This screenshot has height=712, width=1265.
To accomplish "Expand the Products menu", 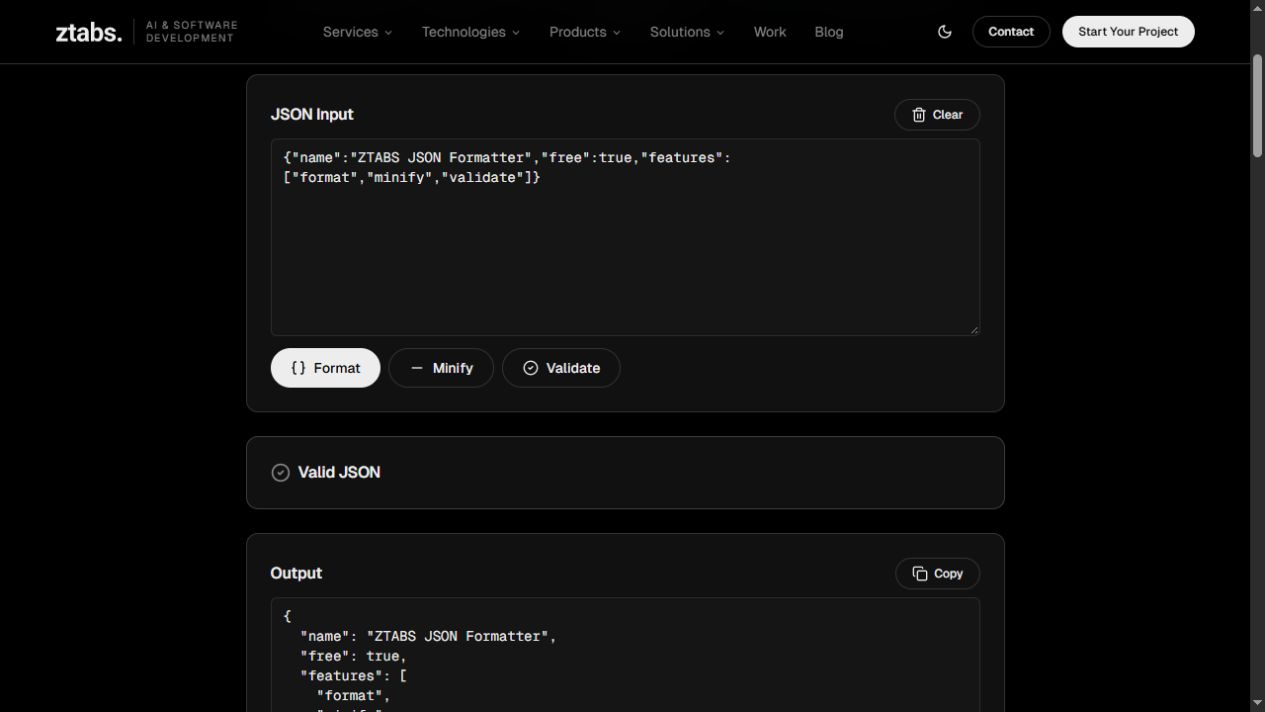I will click(x=584, y=32).
